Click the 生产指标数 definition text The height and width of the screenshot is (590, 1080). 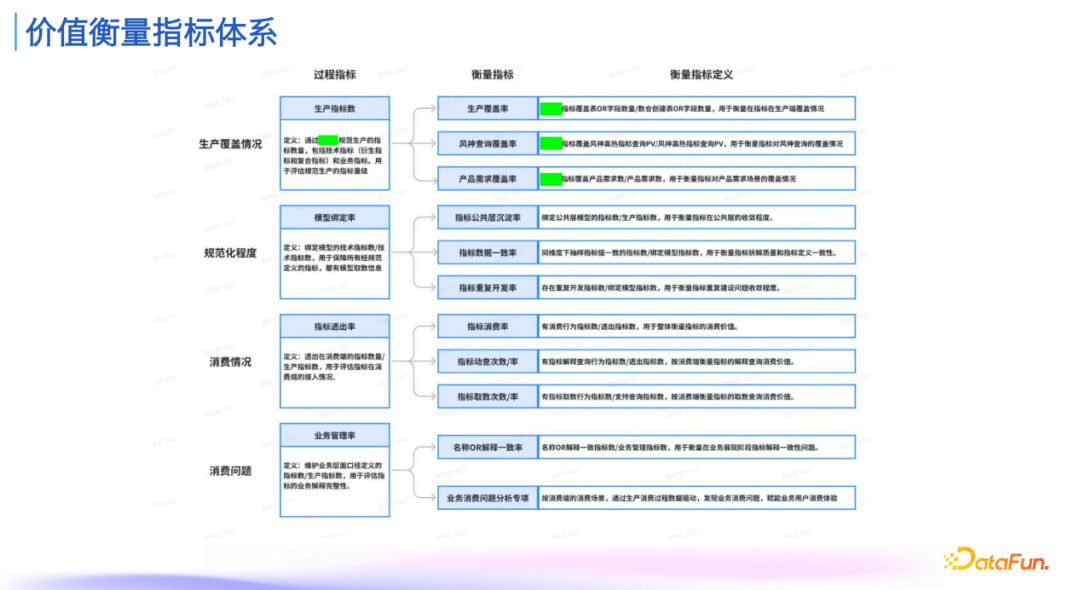click(334, 155)
